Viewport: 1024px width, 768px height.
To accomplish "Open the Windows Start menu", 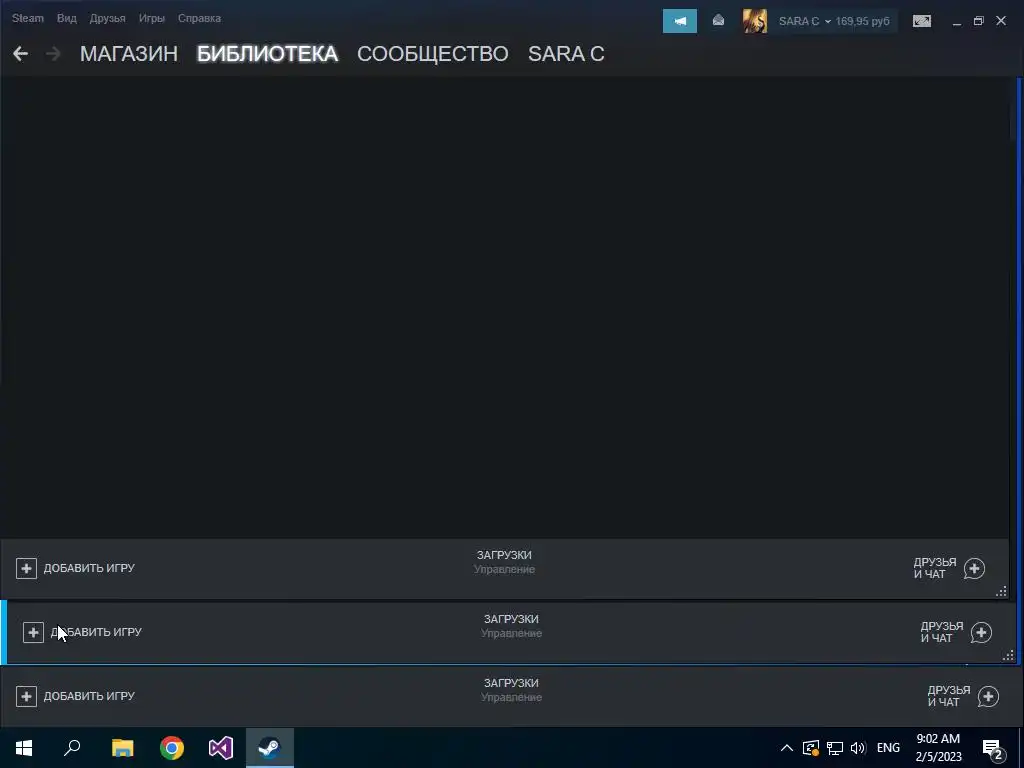I will click(x=24, y=748).
